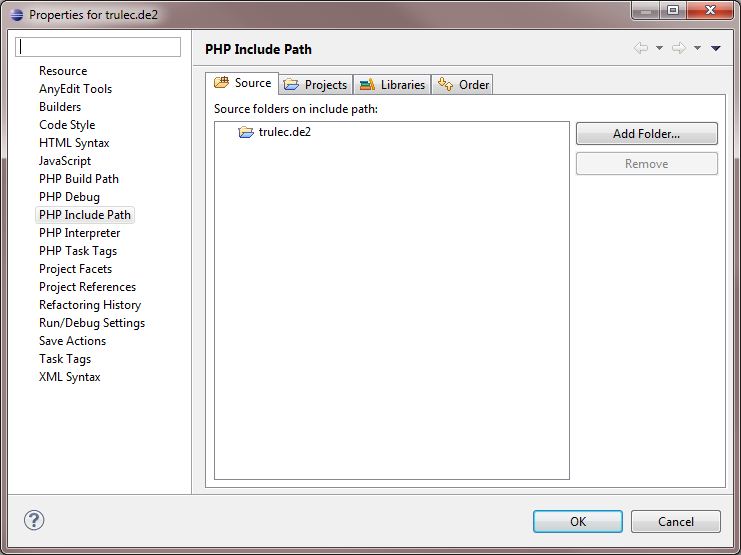Open the Code Style page
The image size is (741, 555).
click(x=67, y=125)
